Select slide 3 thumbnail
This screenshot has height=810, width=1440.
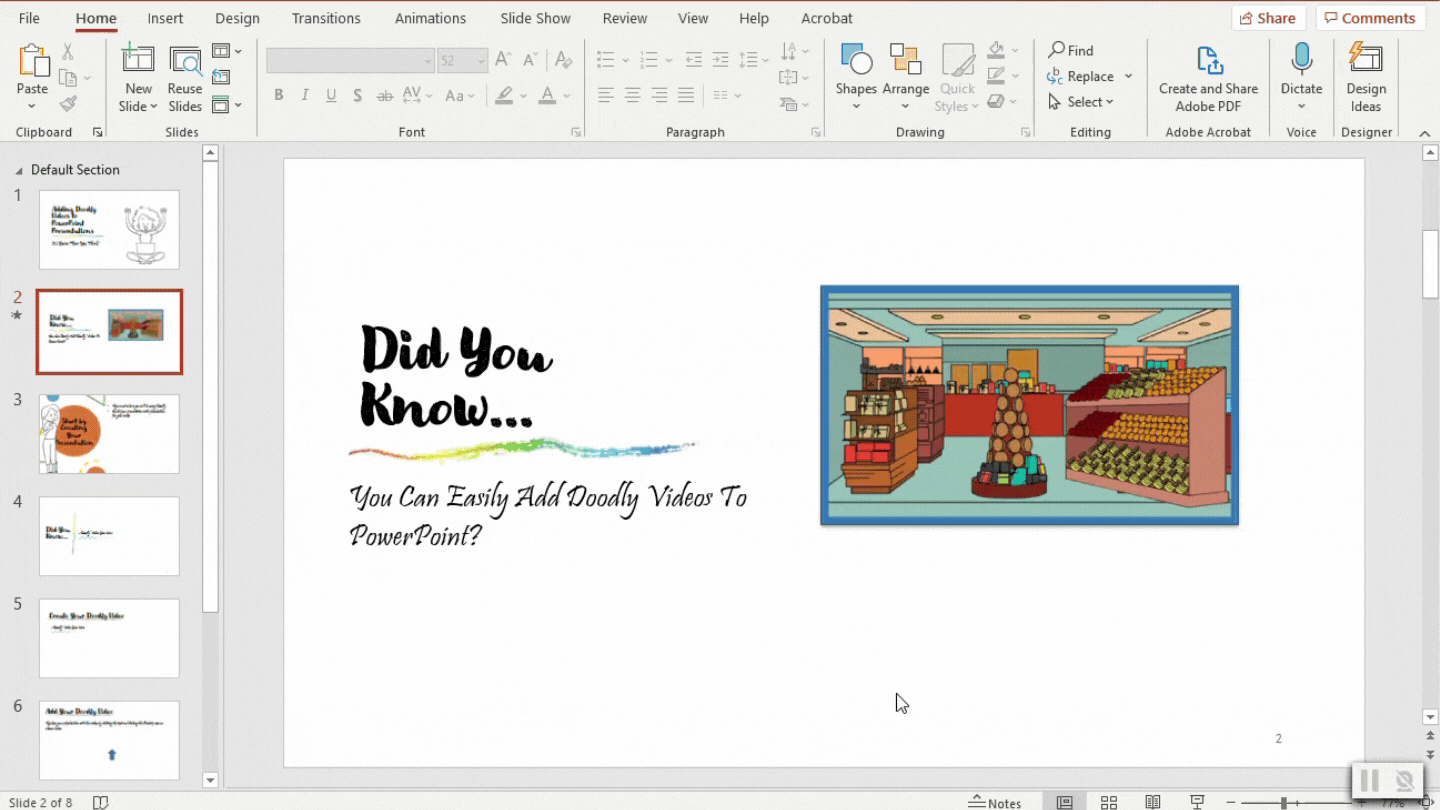(109, 433)
